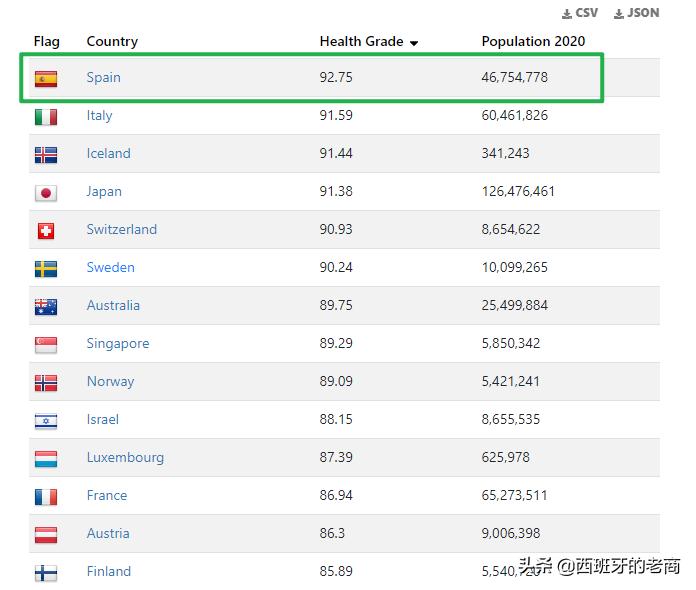This screenshot has width=696, height=590.
Task: Sort by Health Grade dropdown arrow
Action: tap(414, 43)
